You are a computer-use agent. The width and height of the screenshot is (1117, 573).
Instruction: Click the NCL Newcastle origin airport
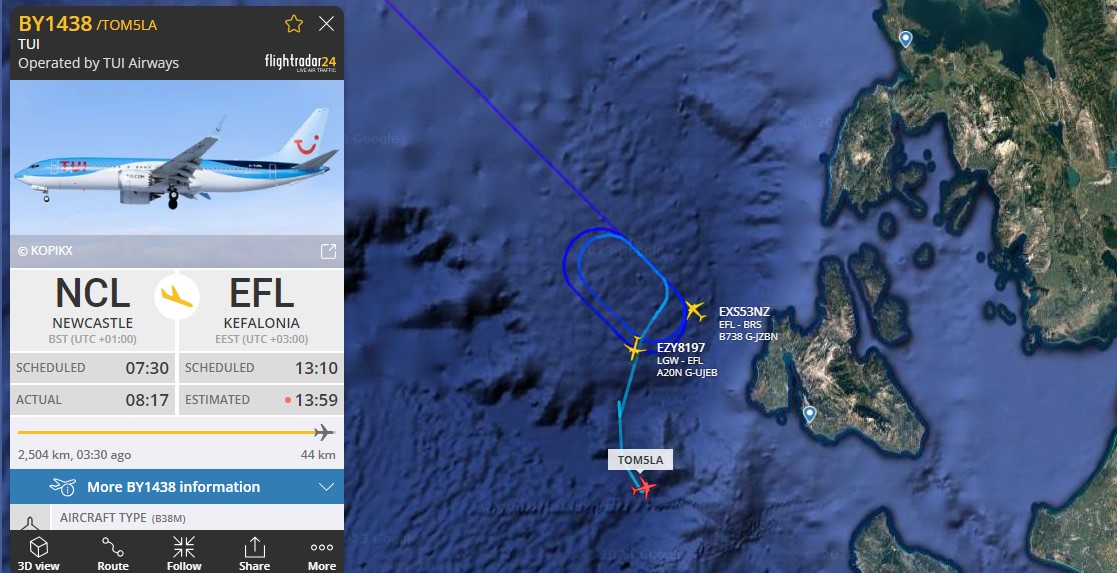pyautogui.click(x=93, y=307)
